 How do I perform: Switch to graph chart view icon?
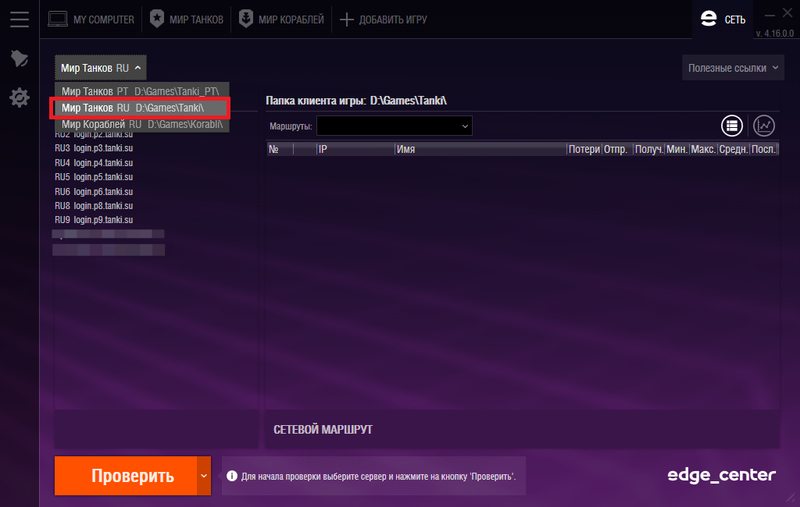coord(764,125)
